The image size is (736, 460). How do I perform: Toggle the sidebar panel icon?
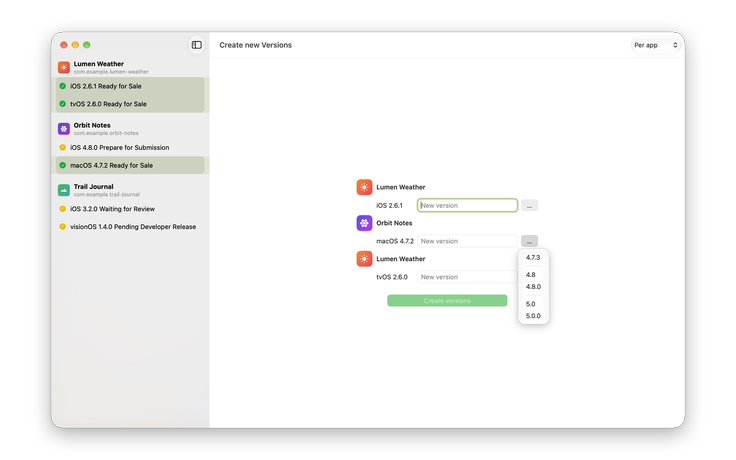click(x=197, y=45)
